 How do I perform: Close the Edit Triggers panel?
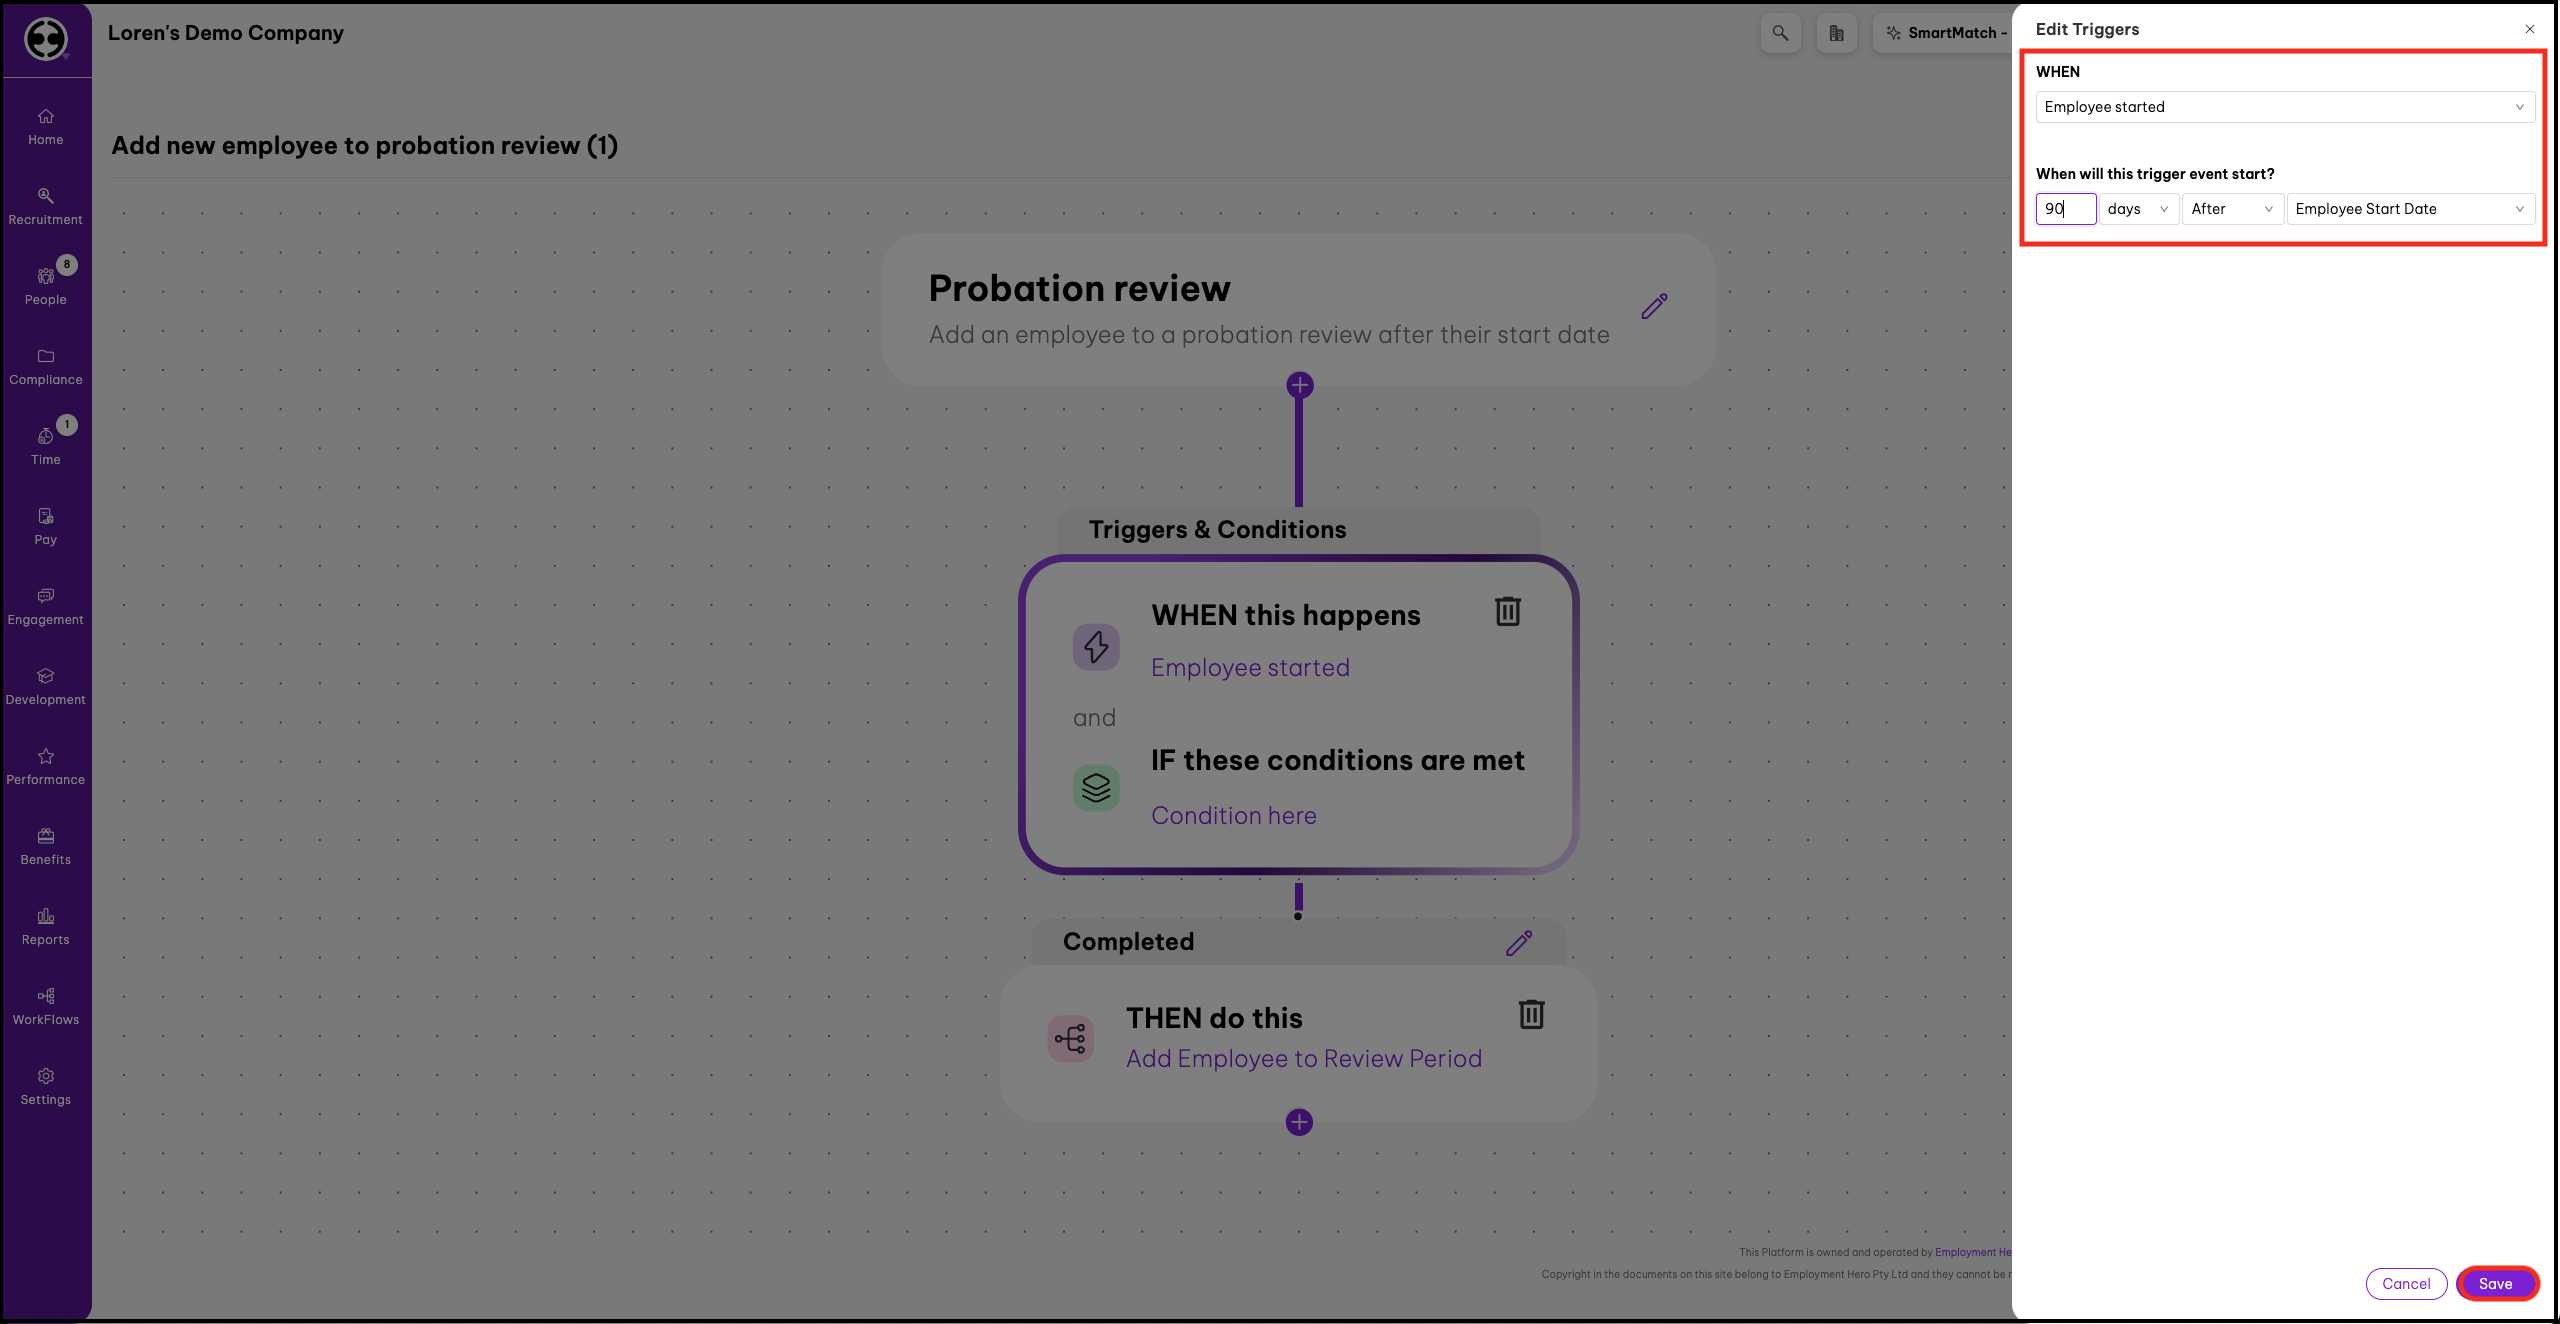(2530, 29)
